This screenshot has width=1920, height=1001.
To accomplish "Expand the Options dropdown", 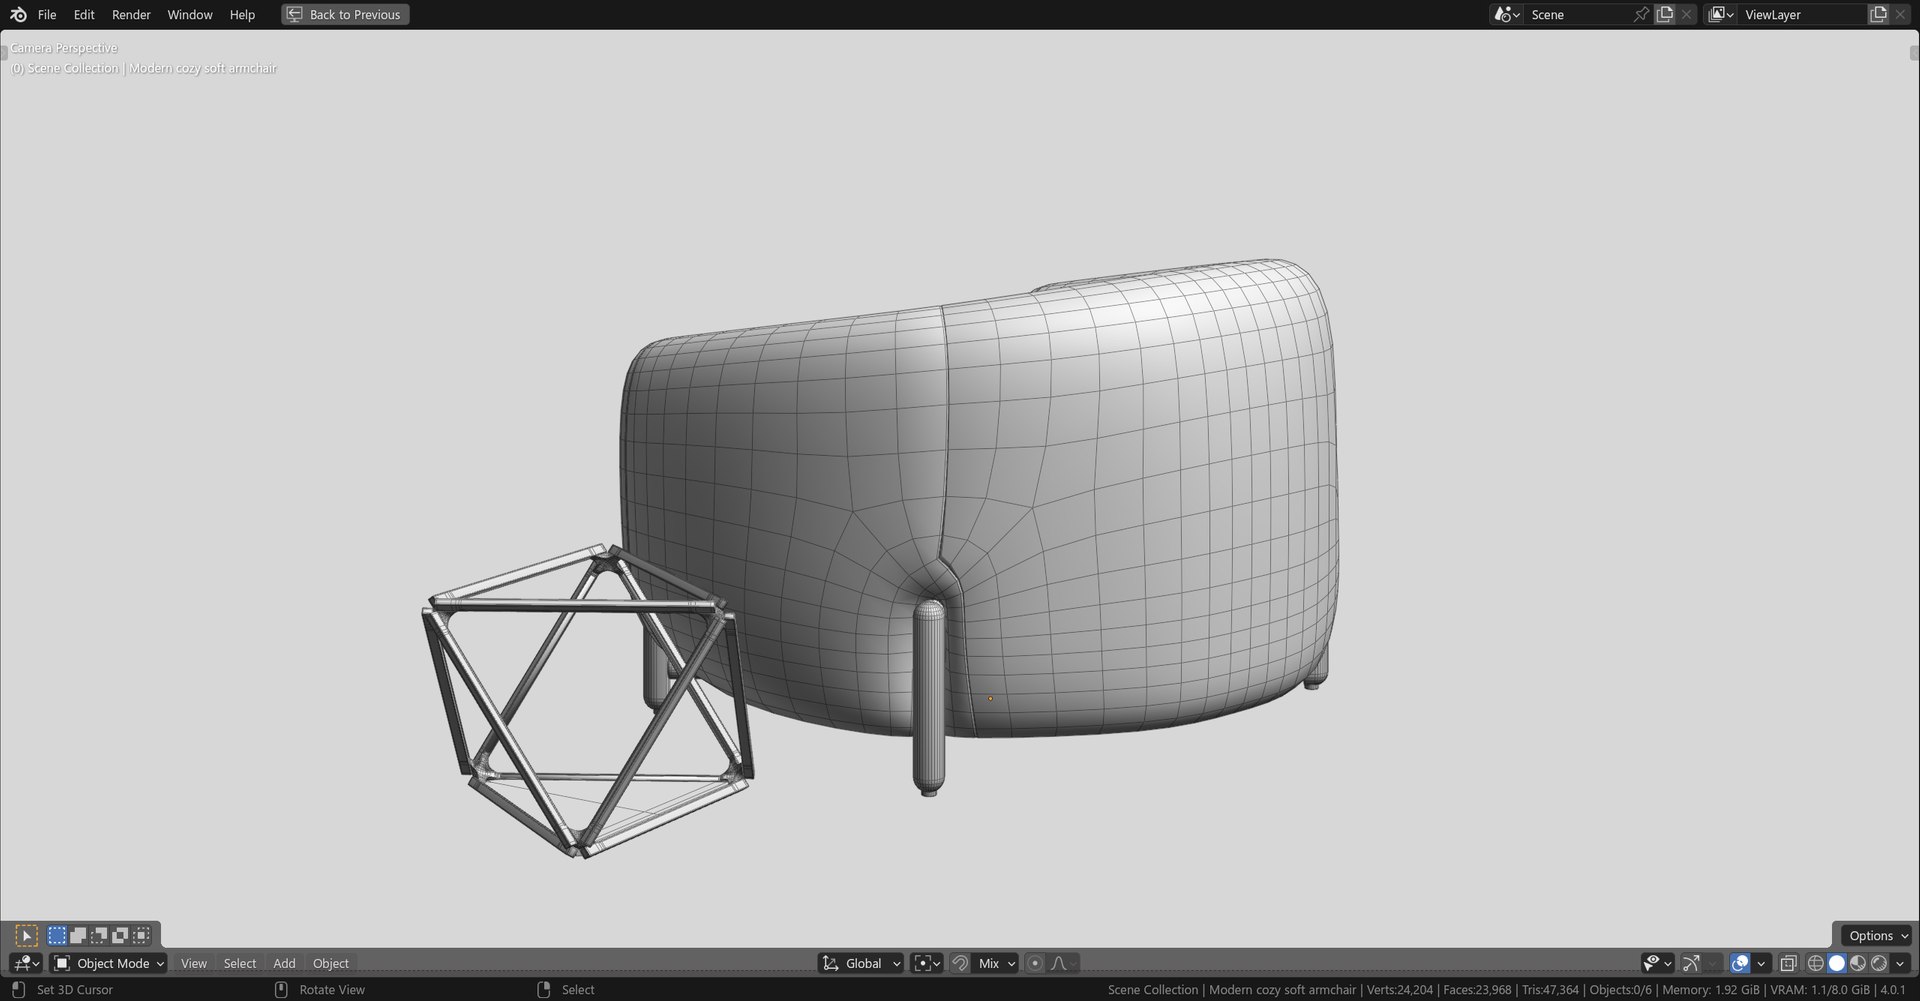I will pos(1876,935).
